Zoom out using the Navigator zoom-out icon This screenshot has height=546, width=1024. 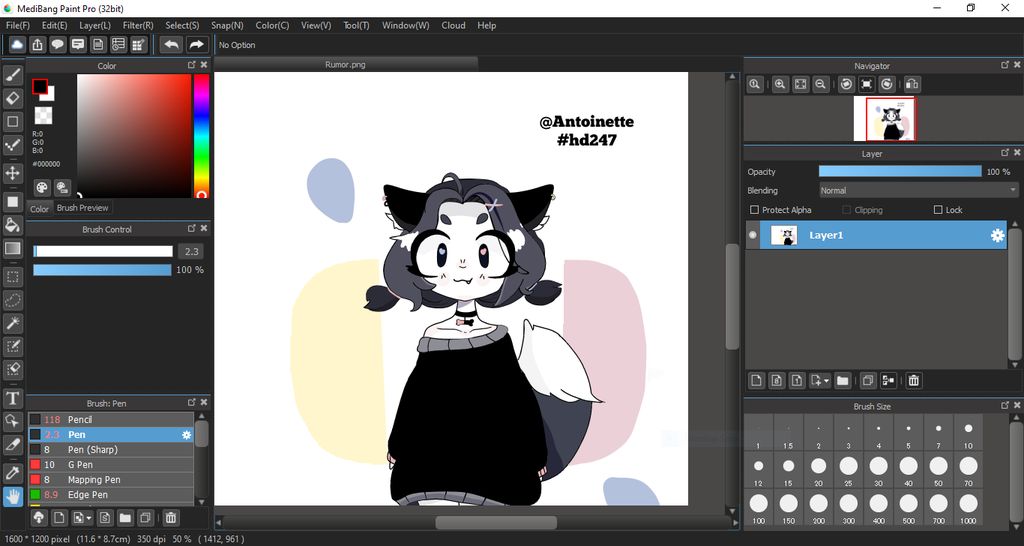pyautogui.click(x=821, y=84)
